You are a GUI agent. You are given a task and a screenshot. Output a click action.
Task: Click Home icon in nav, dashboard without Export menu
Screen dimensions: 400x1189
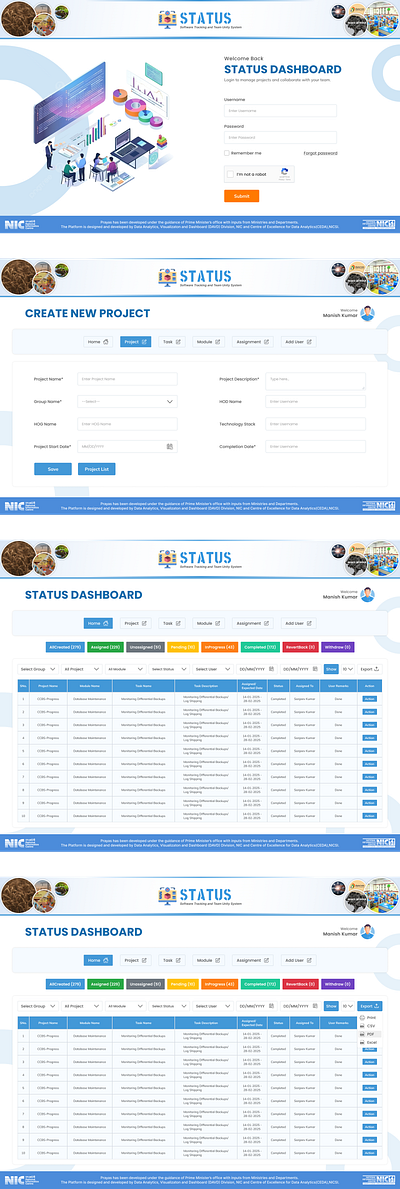click(106, 623)
